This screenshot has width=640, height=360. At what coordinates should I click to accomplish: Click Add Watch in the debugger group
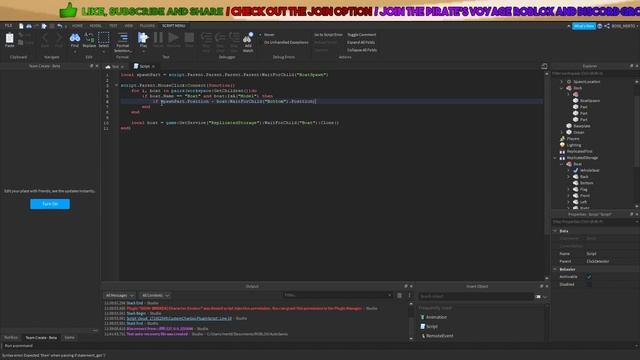(x=248, y=42)
